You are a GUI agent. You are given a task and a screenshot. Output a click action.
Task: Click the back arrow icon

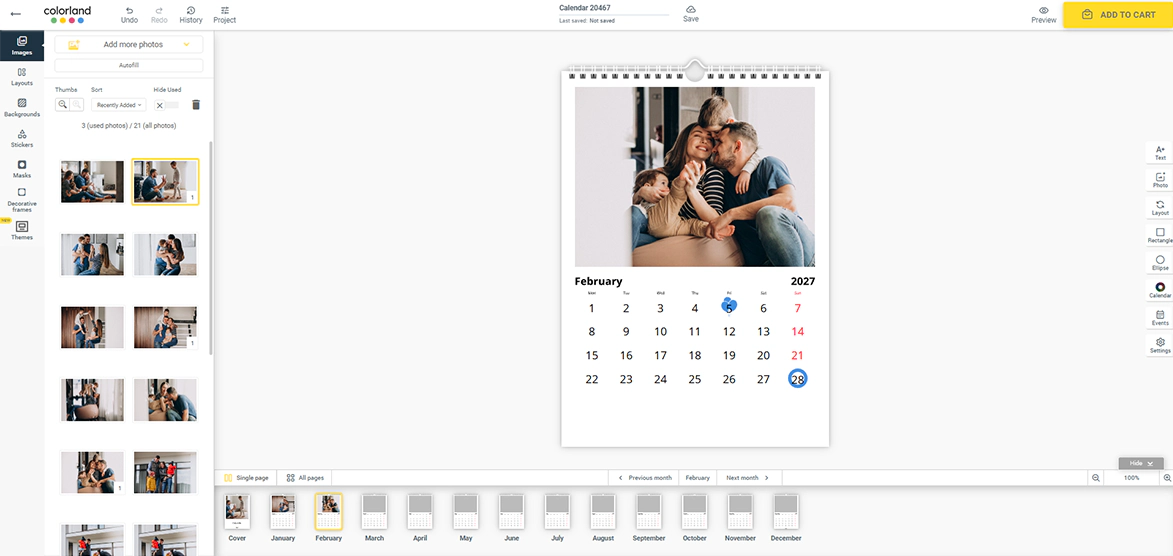[x=16, y=14]
